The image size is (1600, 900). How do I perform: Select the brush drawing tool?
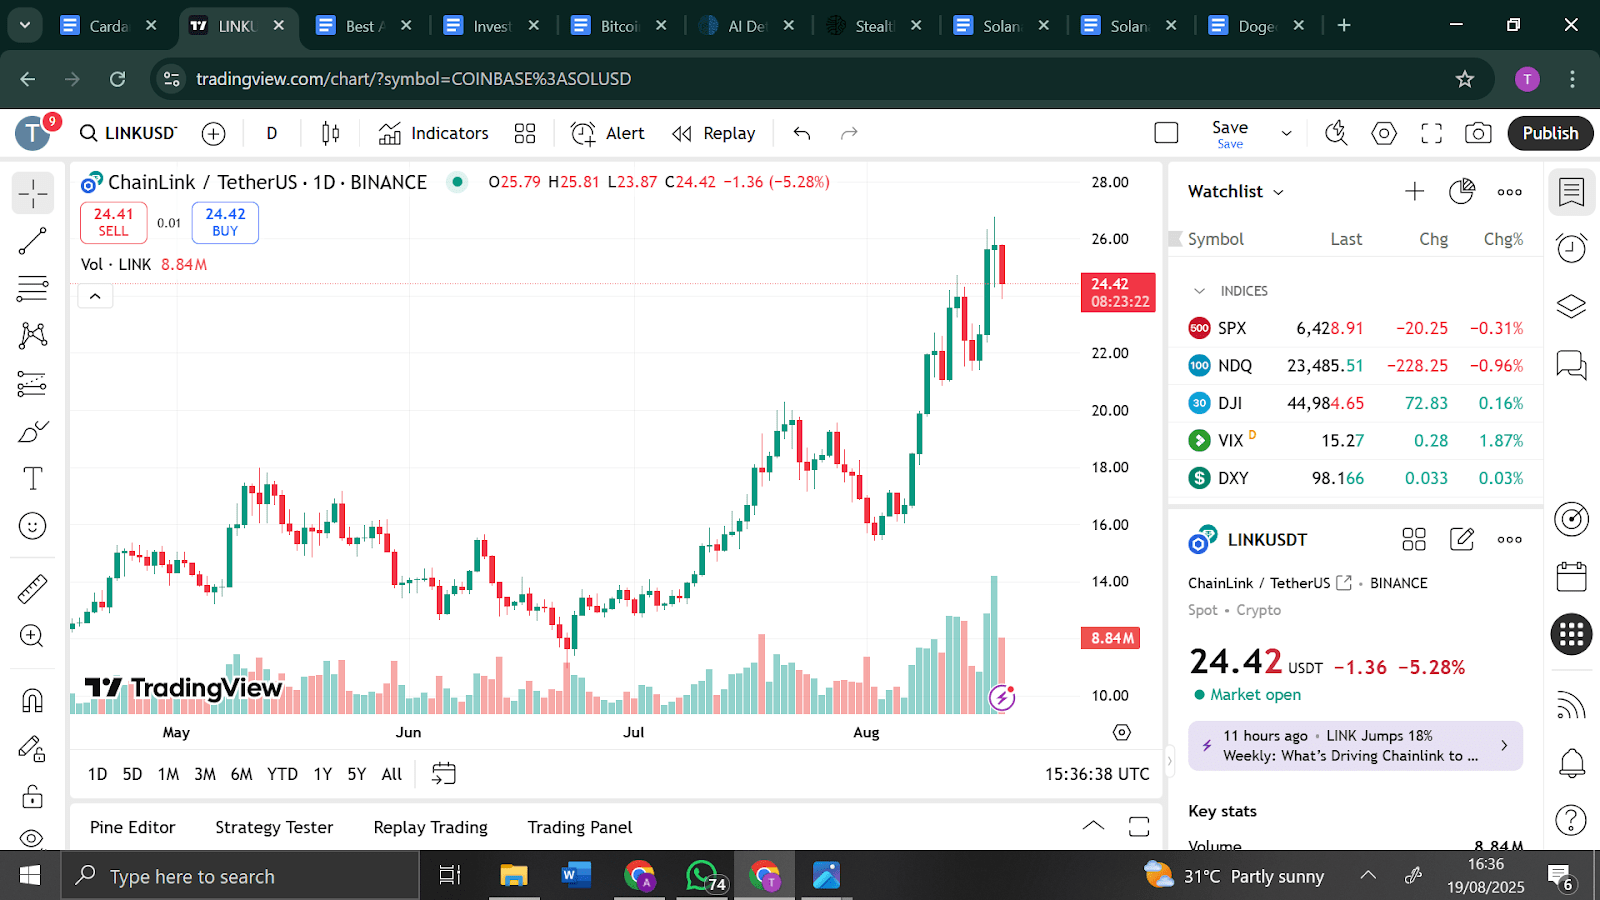[33, 431]
